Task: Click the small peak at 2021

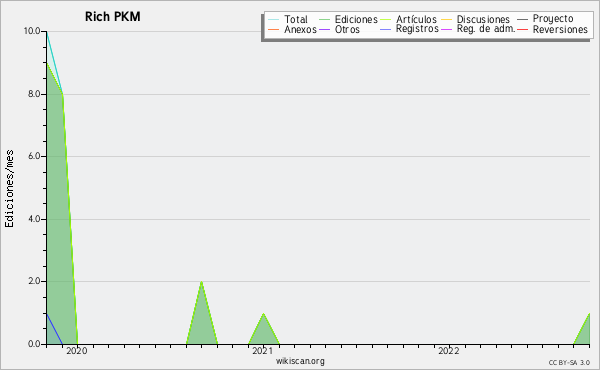Action: point(263,314)
